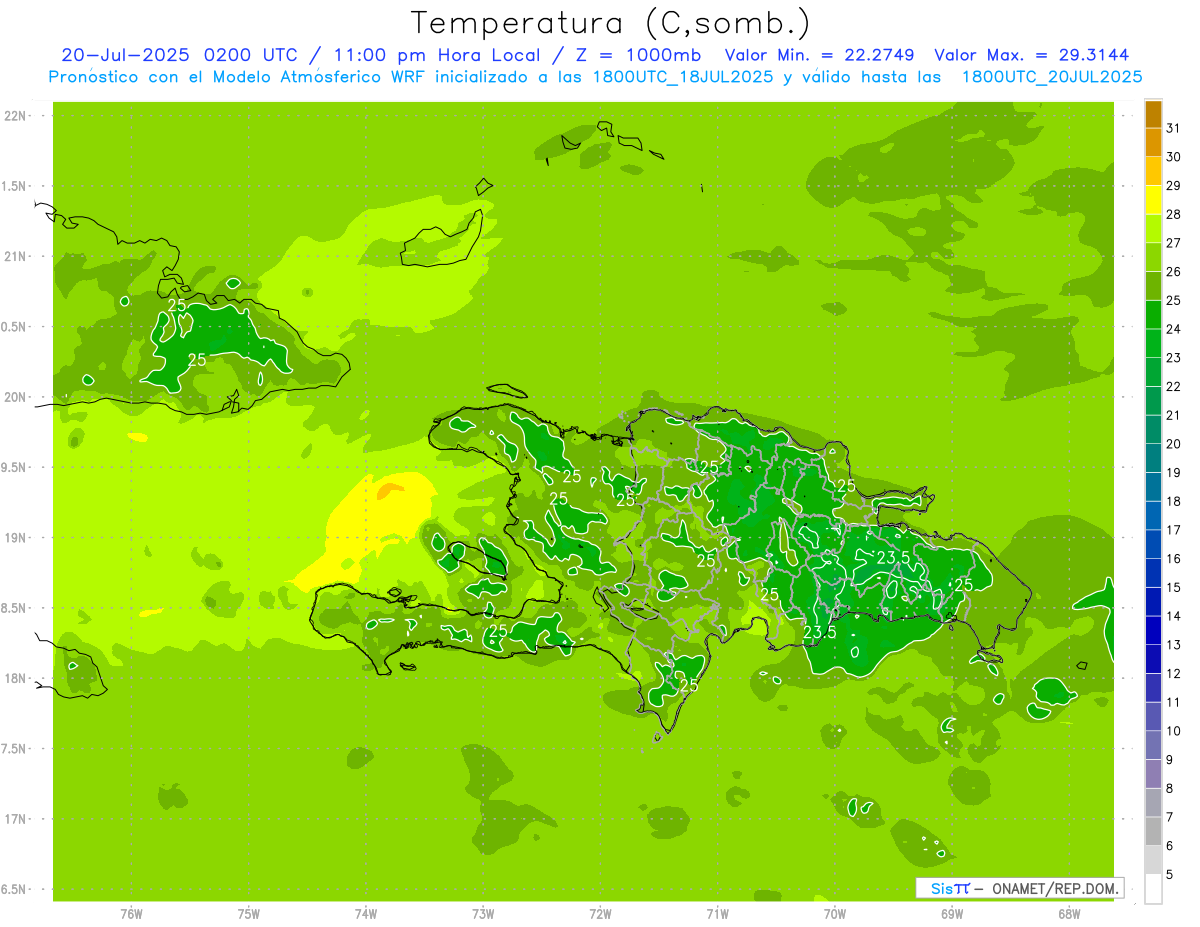
Task: Click the legend value 27
Action: 1174,243
